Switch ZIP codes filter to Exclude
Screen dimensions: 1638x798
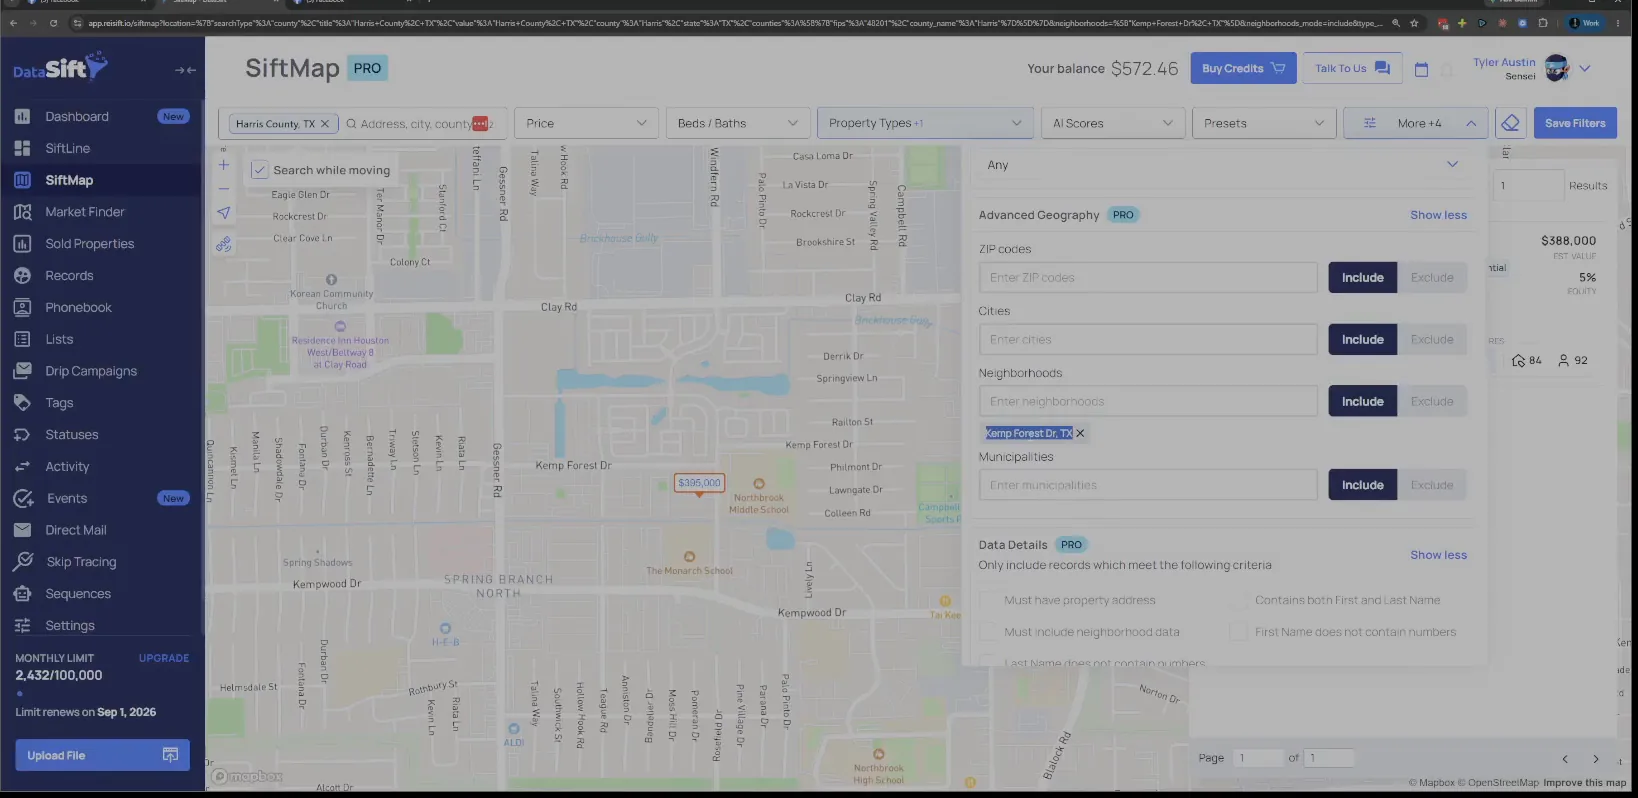pyautogui.click(x=1432, y=278)
